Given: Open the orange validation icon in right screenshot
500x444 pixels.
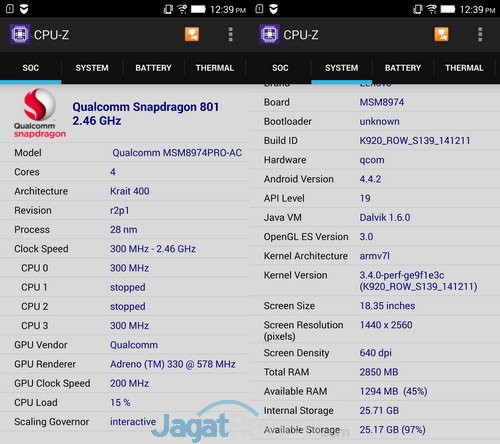Looking at the screenshot, I should [x=441, y=34].
